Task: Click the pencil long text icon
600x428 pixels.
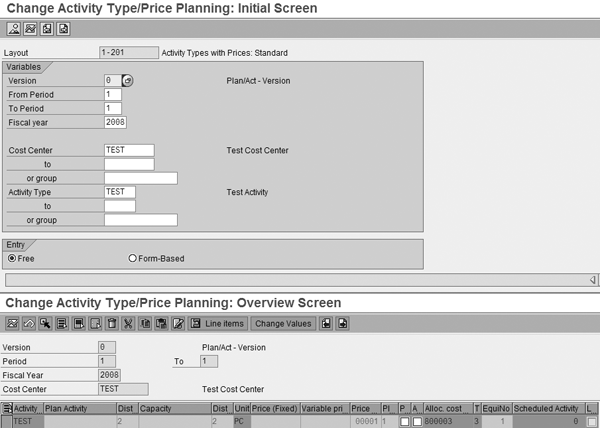Action: (x=178, y=324)
